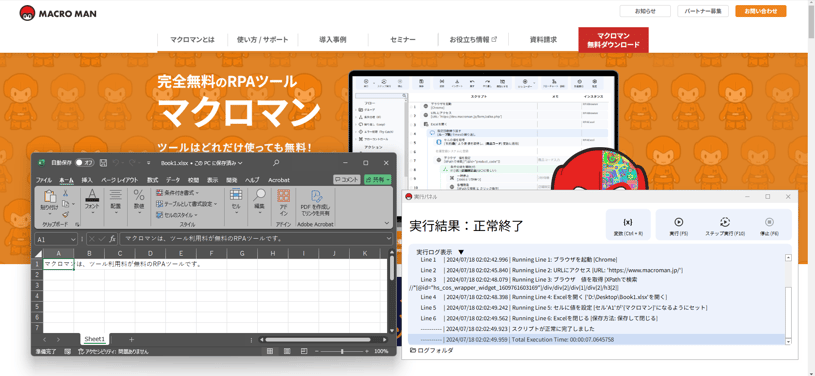Click the Stop (停止 F6) icon

click(x=769, y=222)
